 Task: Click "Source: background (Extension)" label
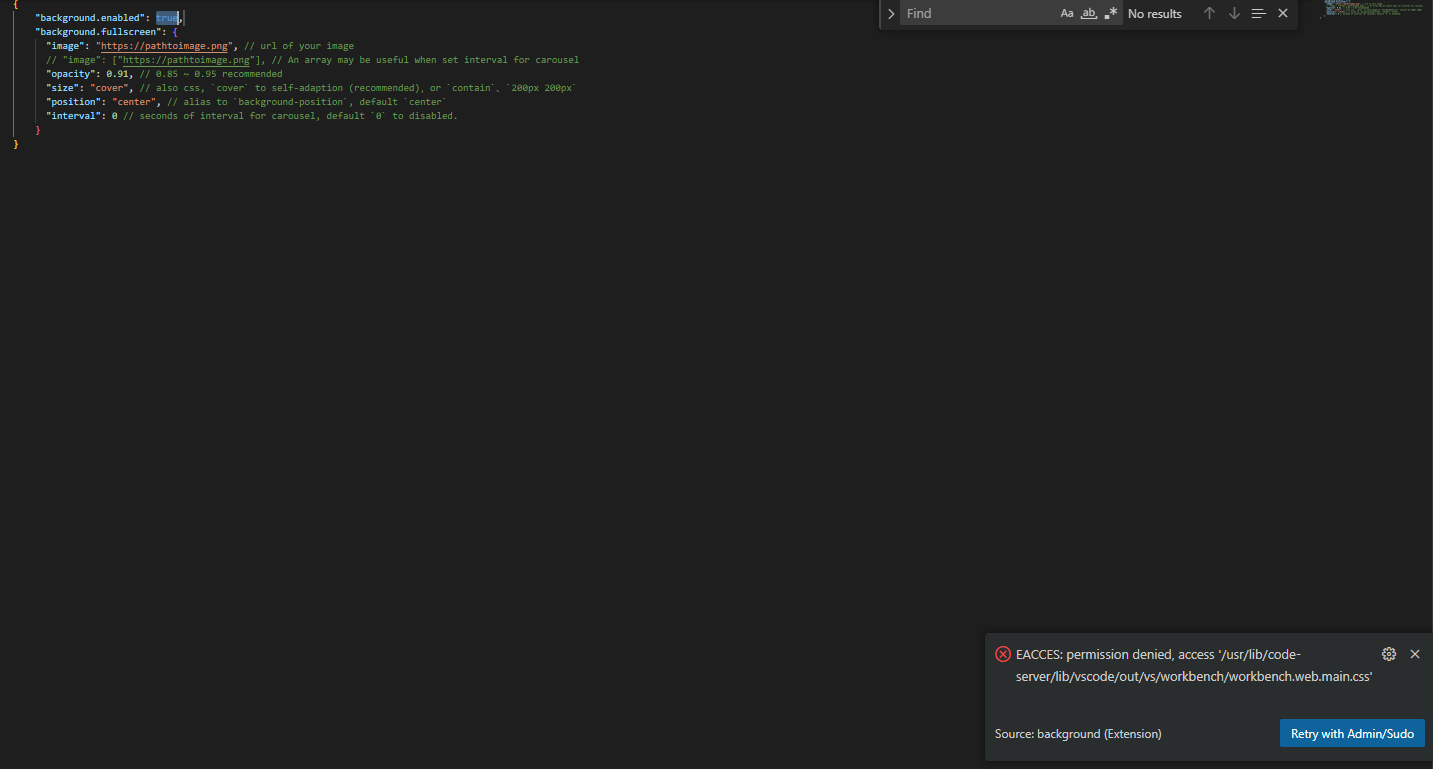pos(1078,734)
